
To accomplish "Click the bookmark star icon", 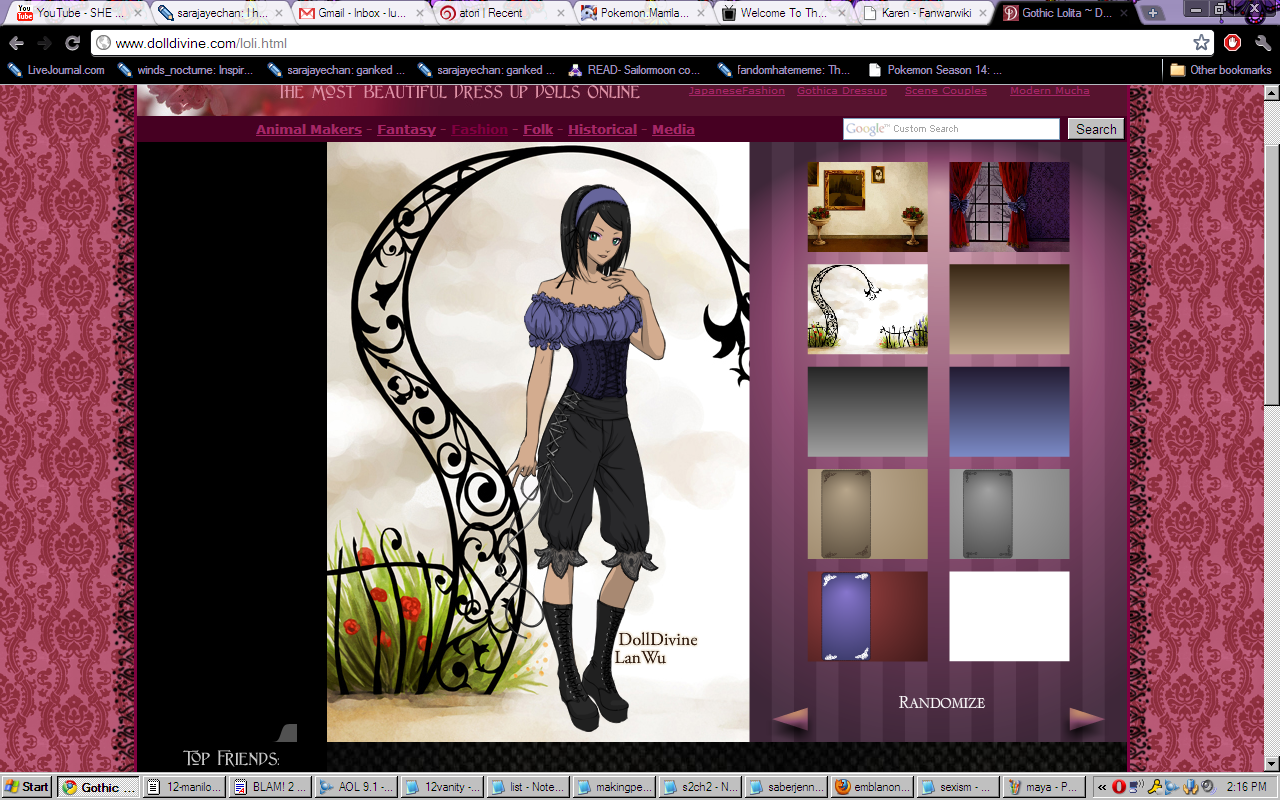I will coord(1201,43).
